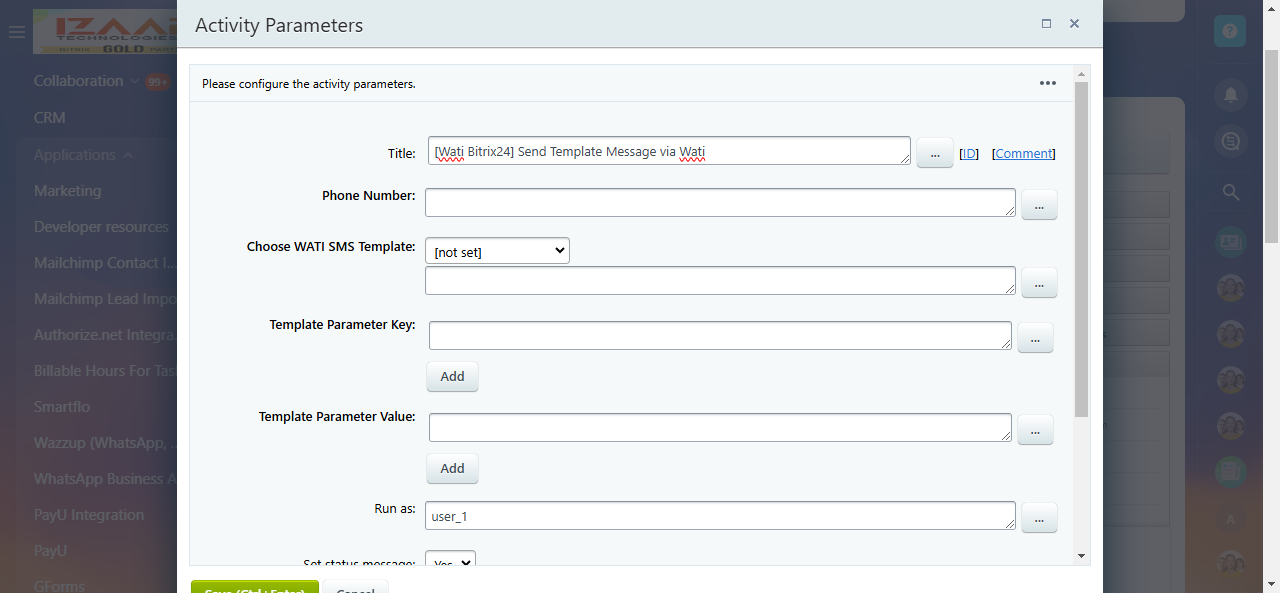The image size is (1280, 593).
Task: Click the ellipsis button next to Title field
Action: pos(934,153)
